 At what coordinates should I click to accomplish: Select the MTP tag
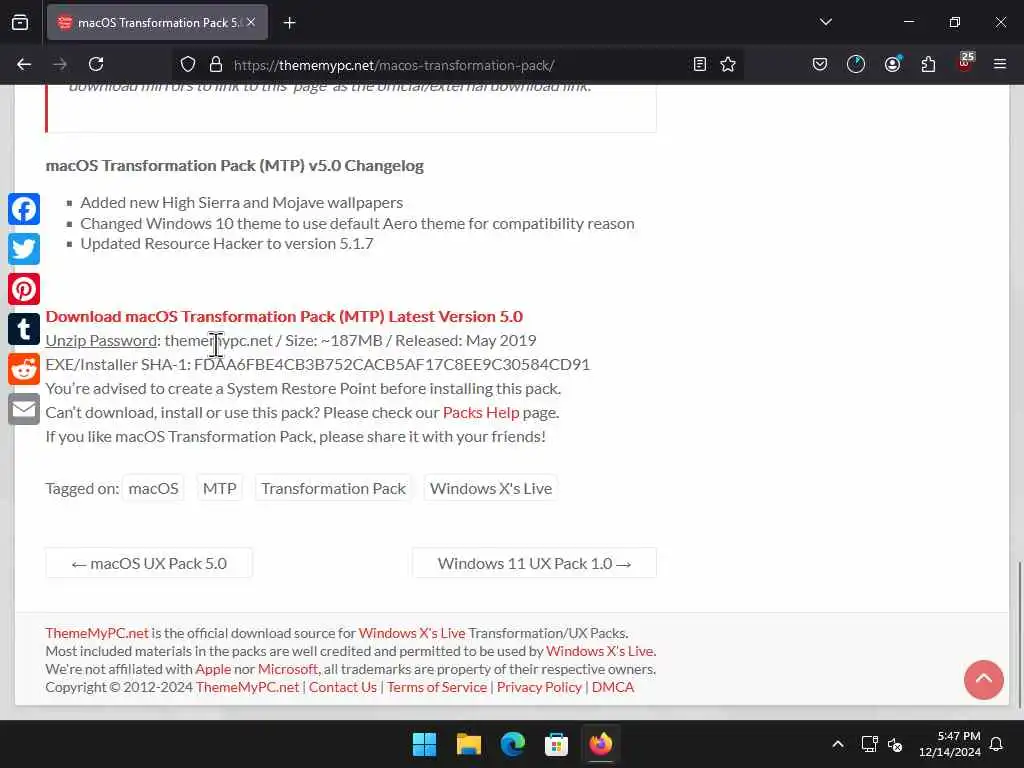tap(219, 488)
